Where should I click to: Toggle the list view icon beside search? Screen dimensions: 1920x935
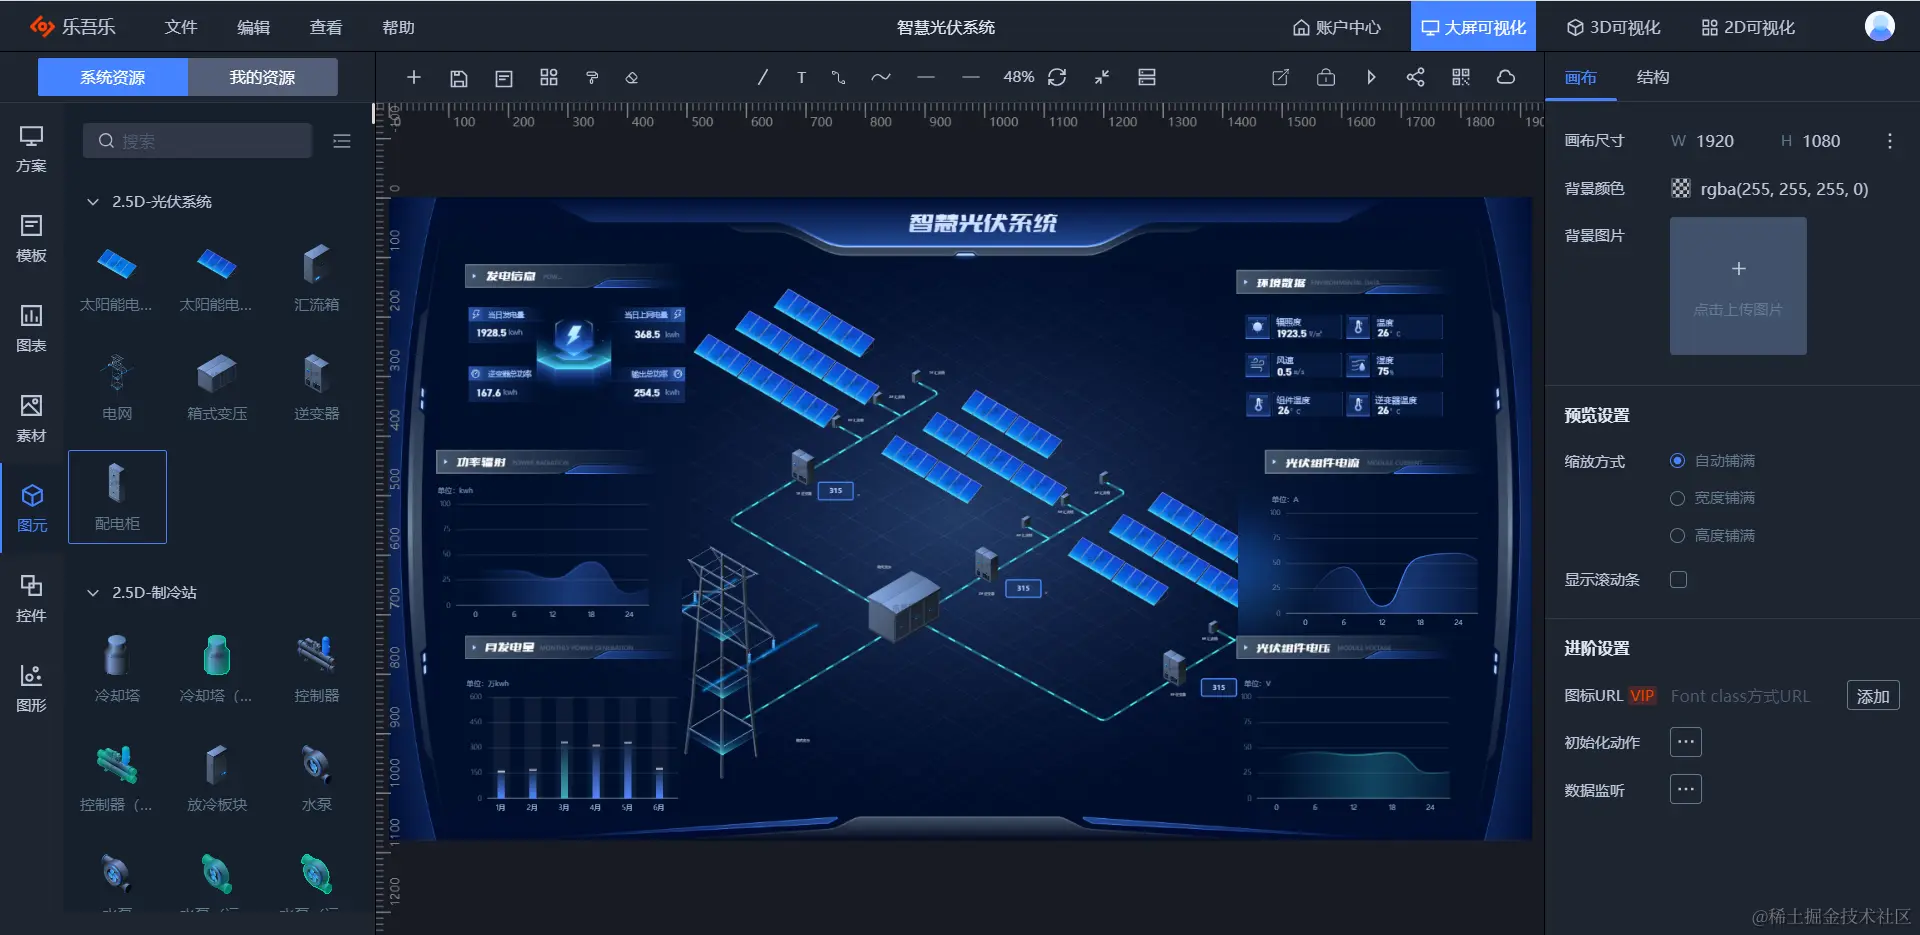click(x=342, y=141)
